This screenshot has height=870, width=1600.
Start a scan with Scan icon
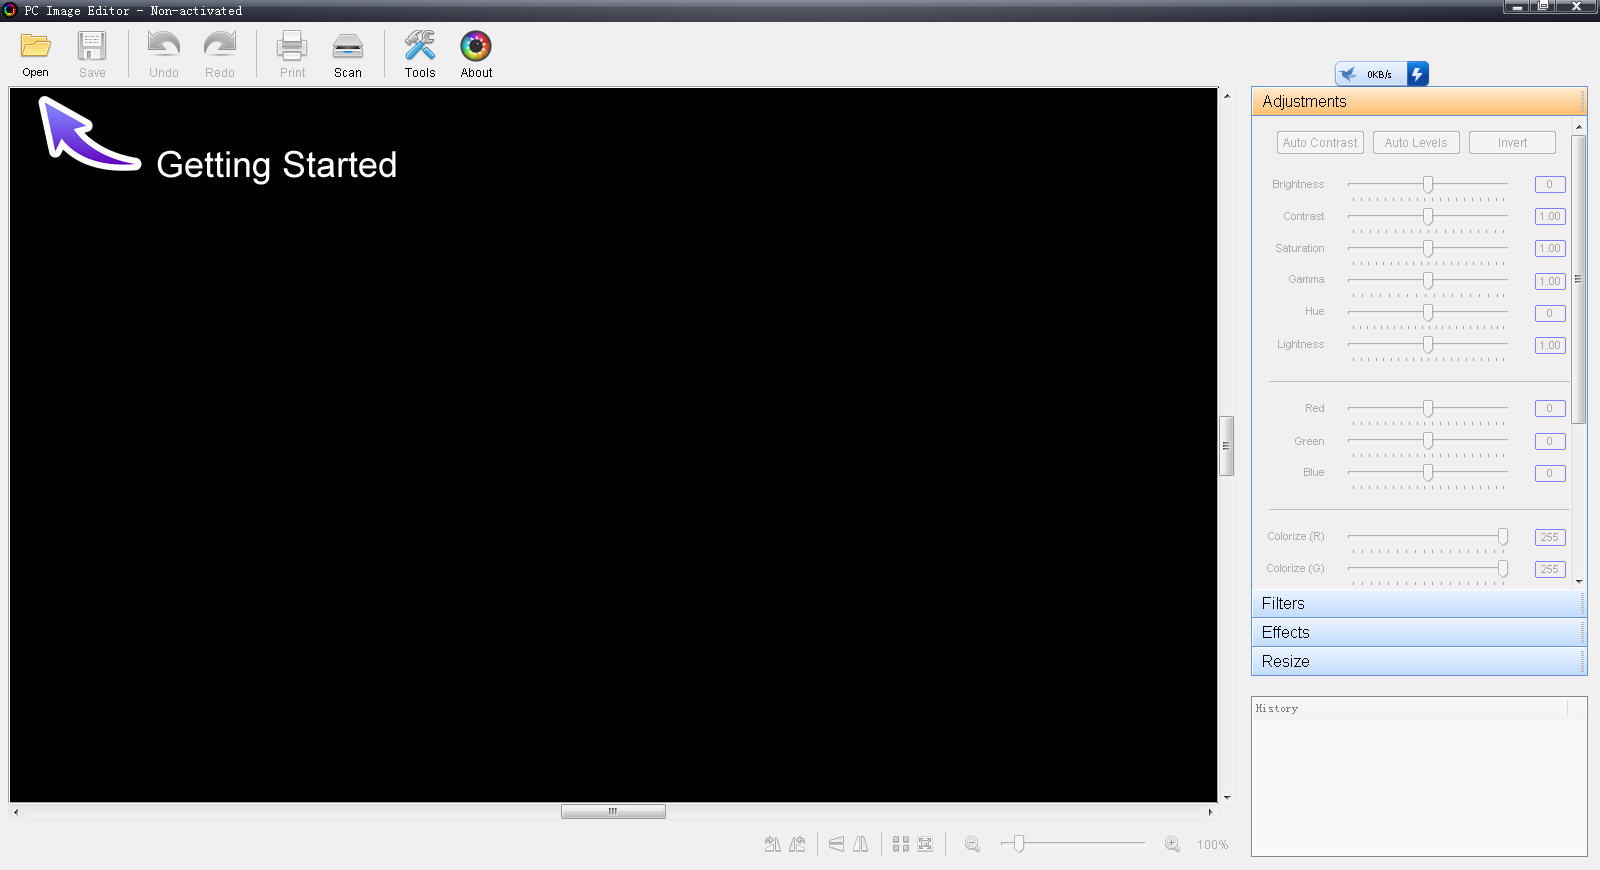348,47
